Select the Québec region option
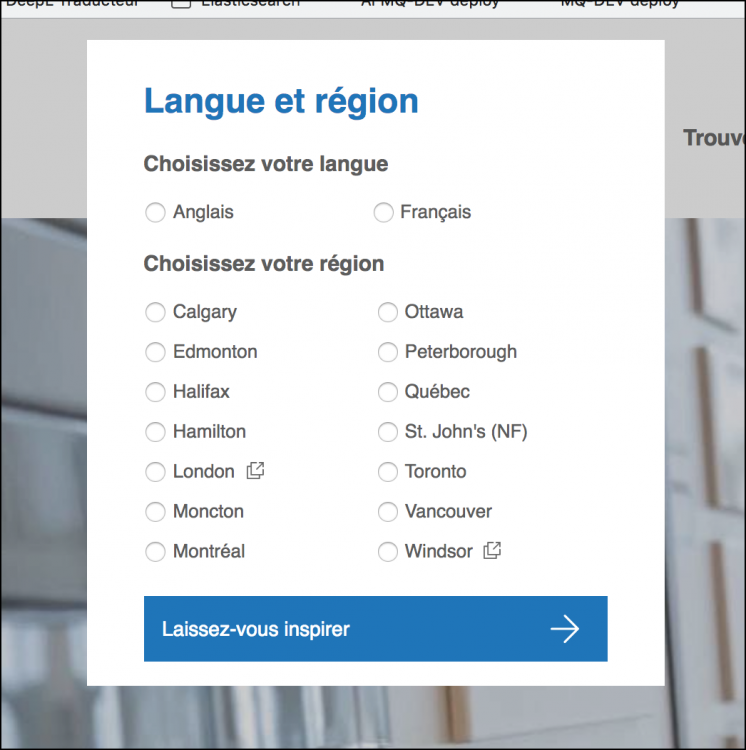The width and height of the screenshot is (746, 750). coord(387,392)
